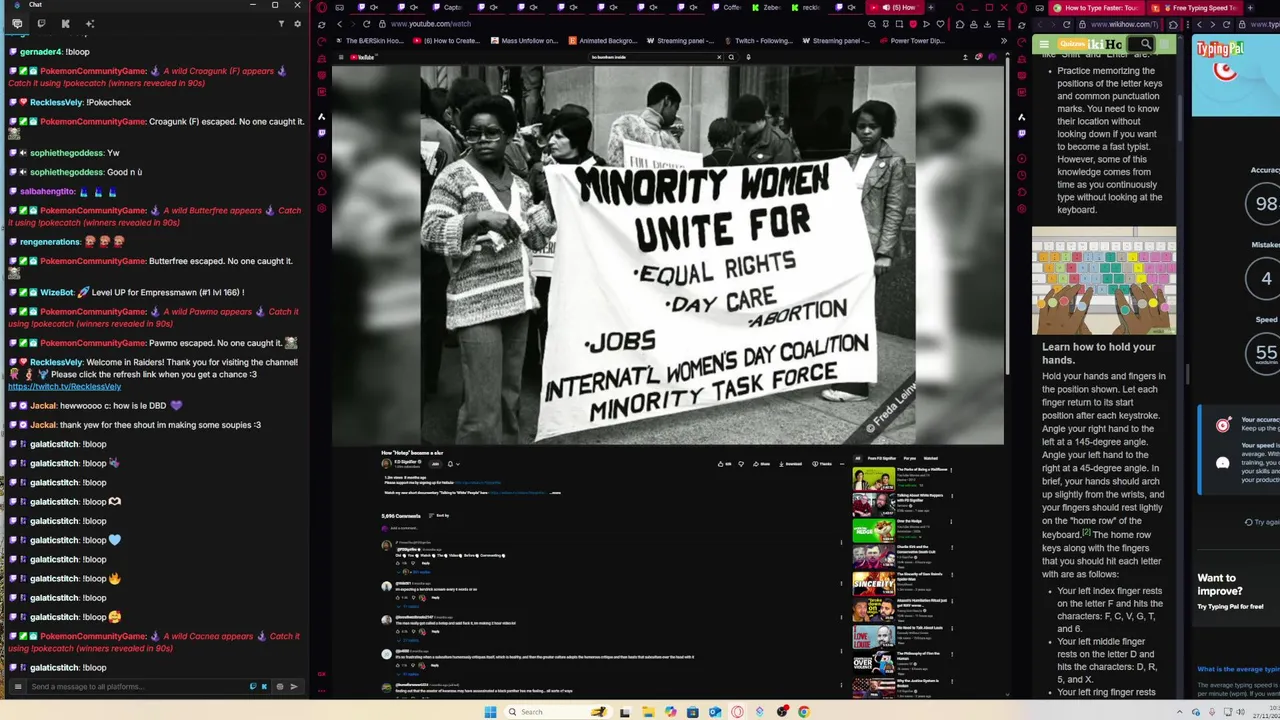Open notification options dropdown arrow beside bell
Screen dimensions: 1280x720
coord(458,464)
